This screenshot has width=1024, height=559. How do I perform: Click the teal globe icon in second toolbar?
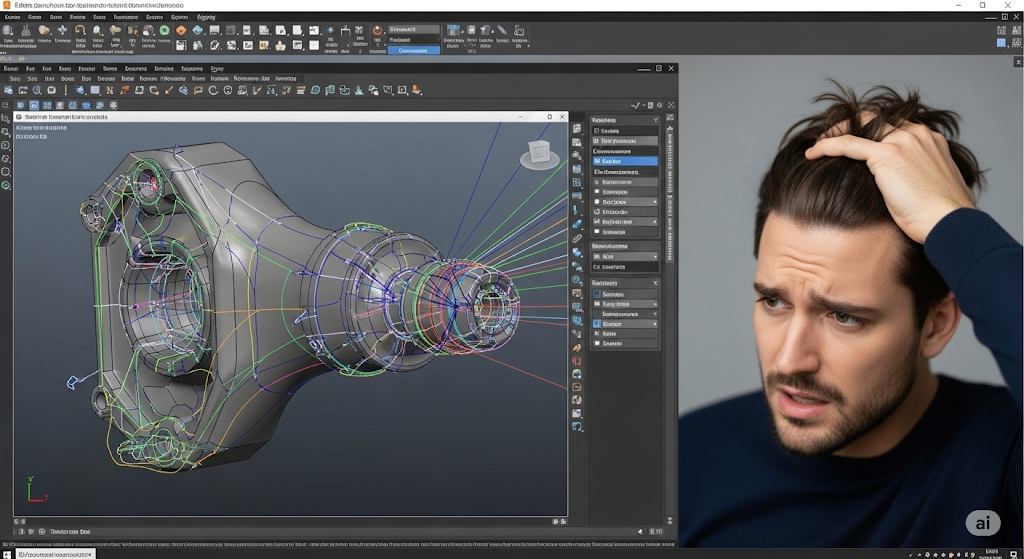[x=315, y=90]
